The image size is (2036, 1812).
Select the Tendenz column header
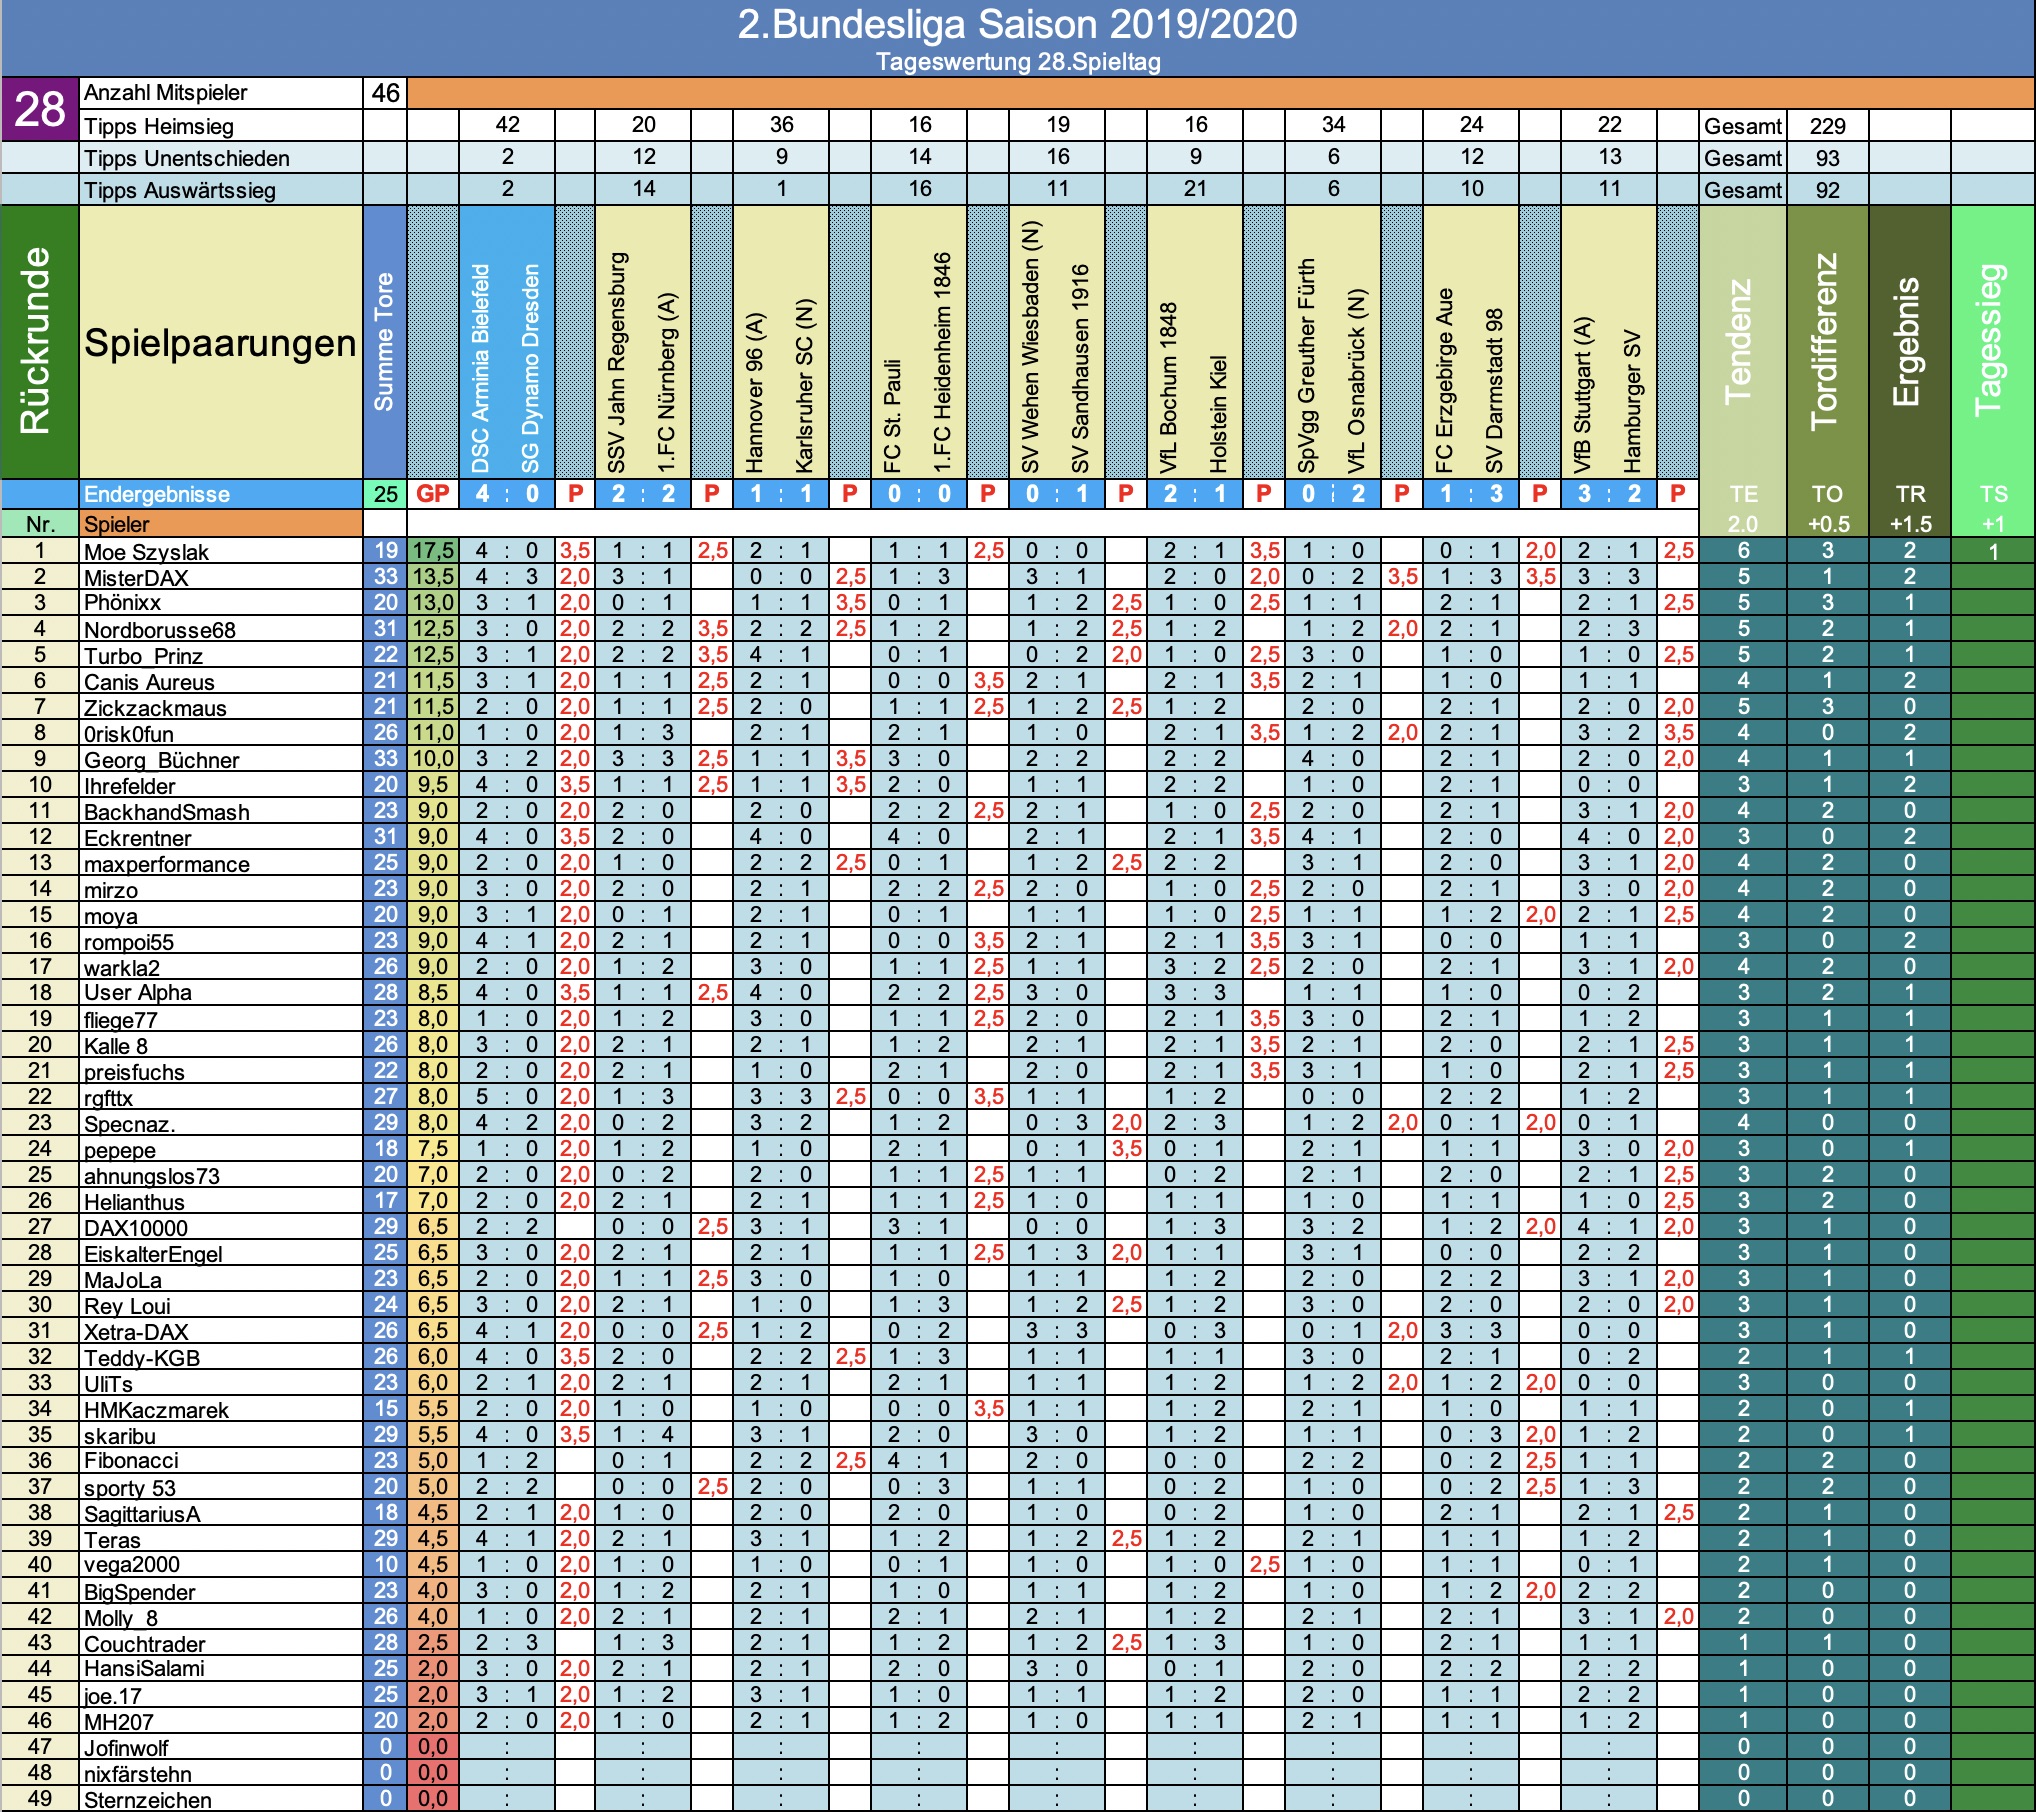click(1742, 342)
